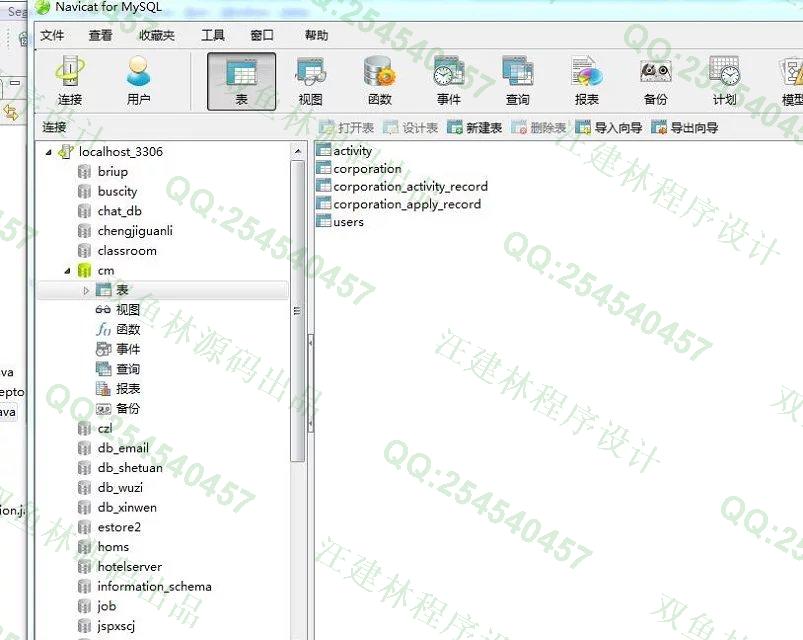Select the cm database
The height and width of the screenshot is (640, 803).
point(105,270)
